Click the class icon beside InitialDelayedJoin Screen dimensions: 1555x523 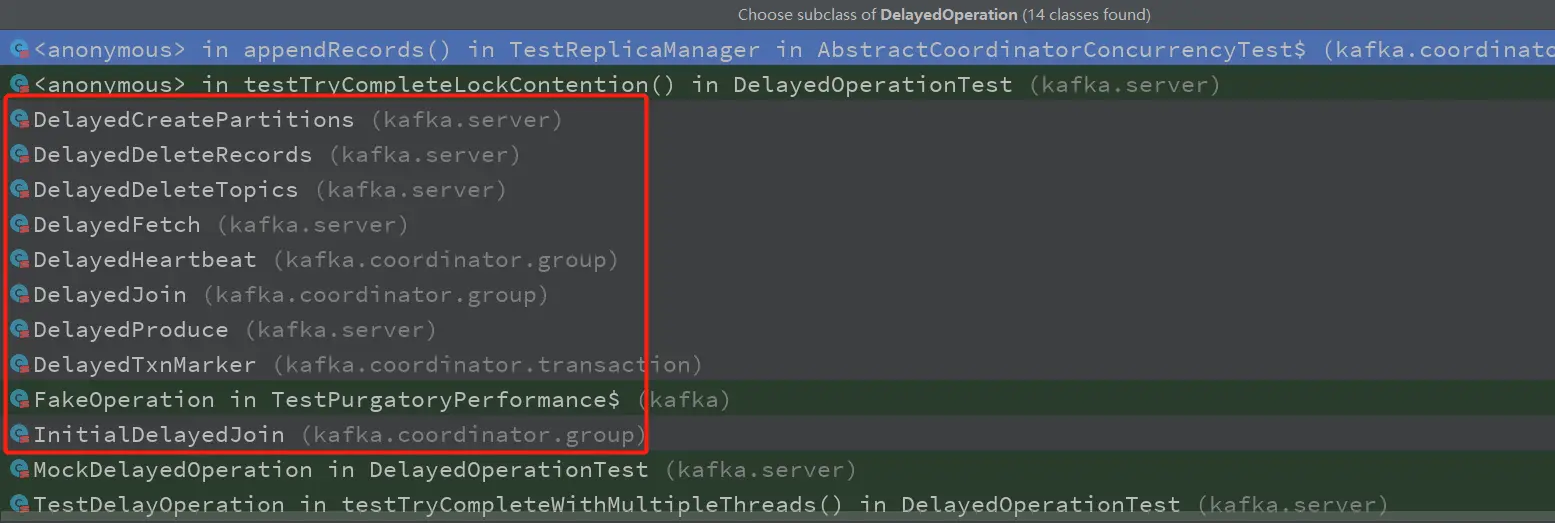[x=19, y=435]
